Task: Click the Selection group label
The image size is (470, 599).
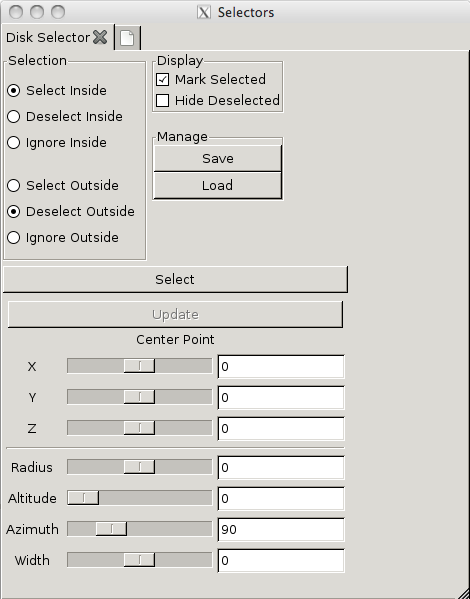Action: 37,61
